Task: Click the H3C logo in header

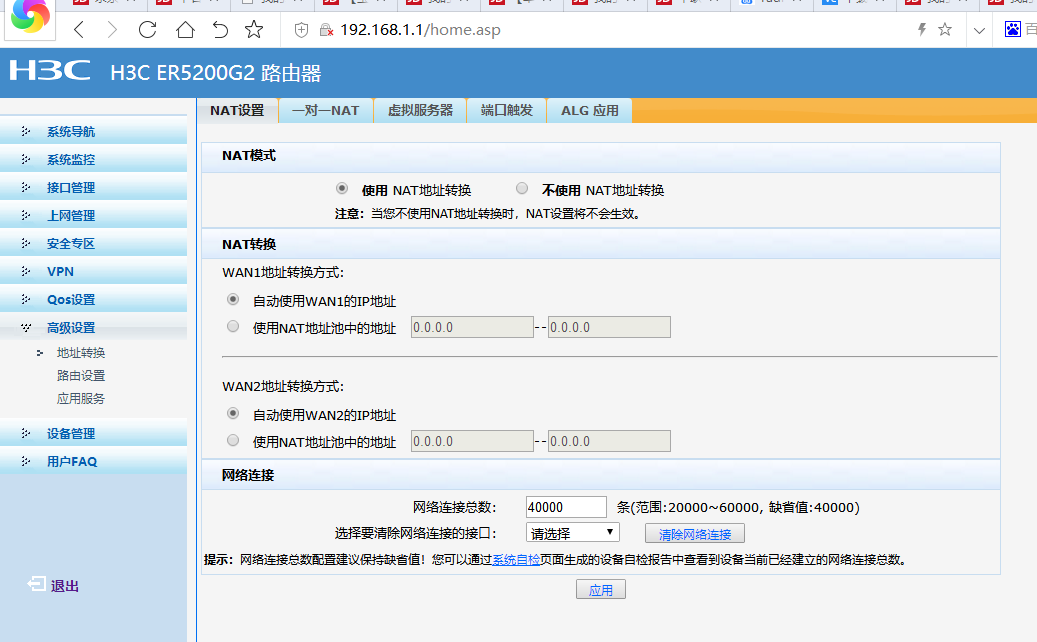Action: point(50,70)
